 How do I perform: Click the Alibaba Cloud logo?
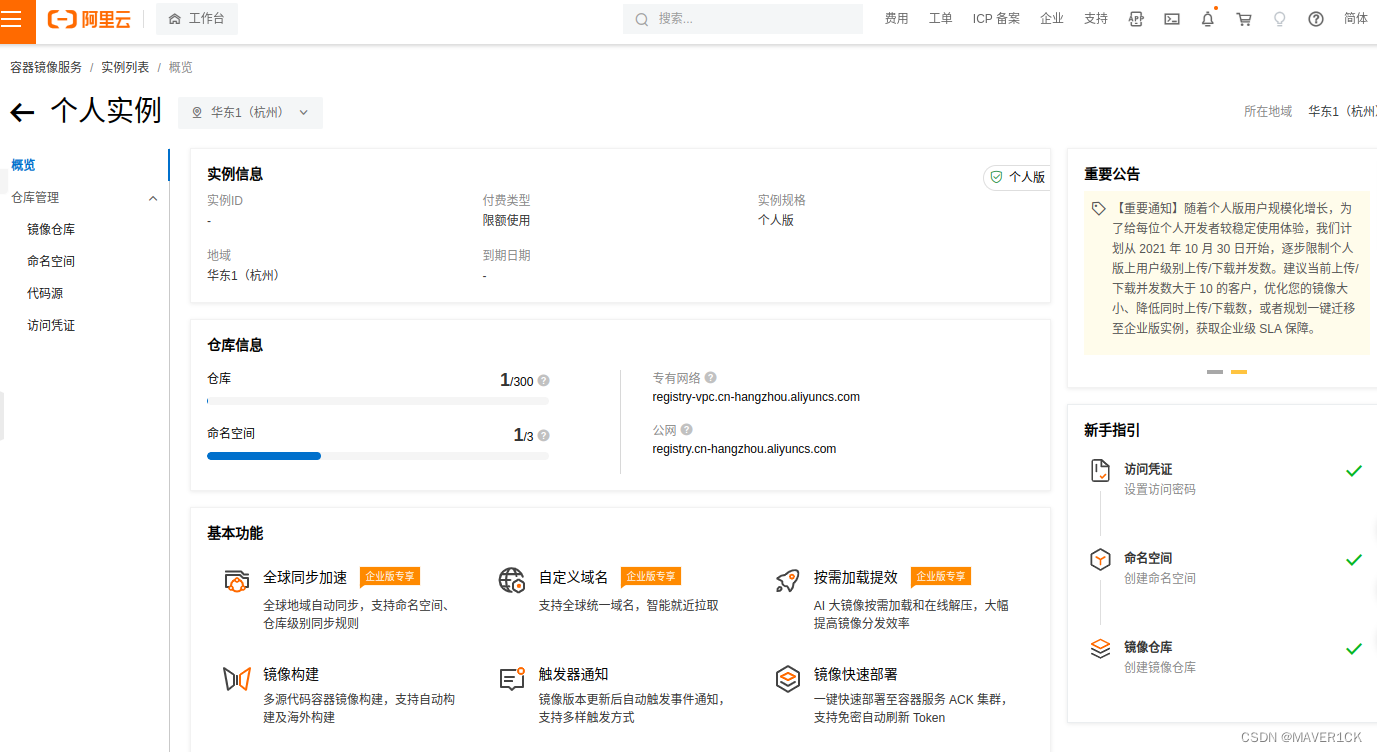point(88,19)
